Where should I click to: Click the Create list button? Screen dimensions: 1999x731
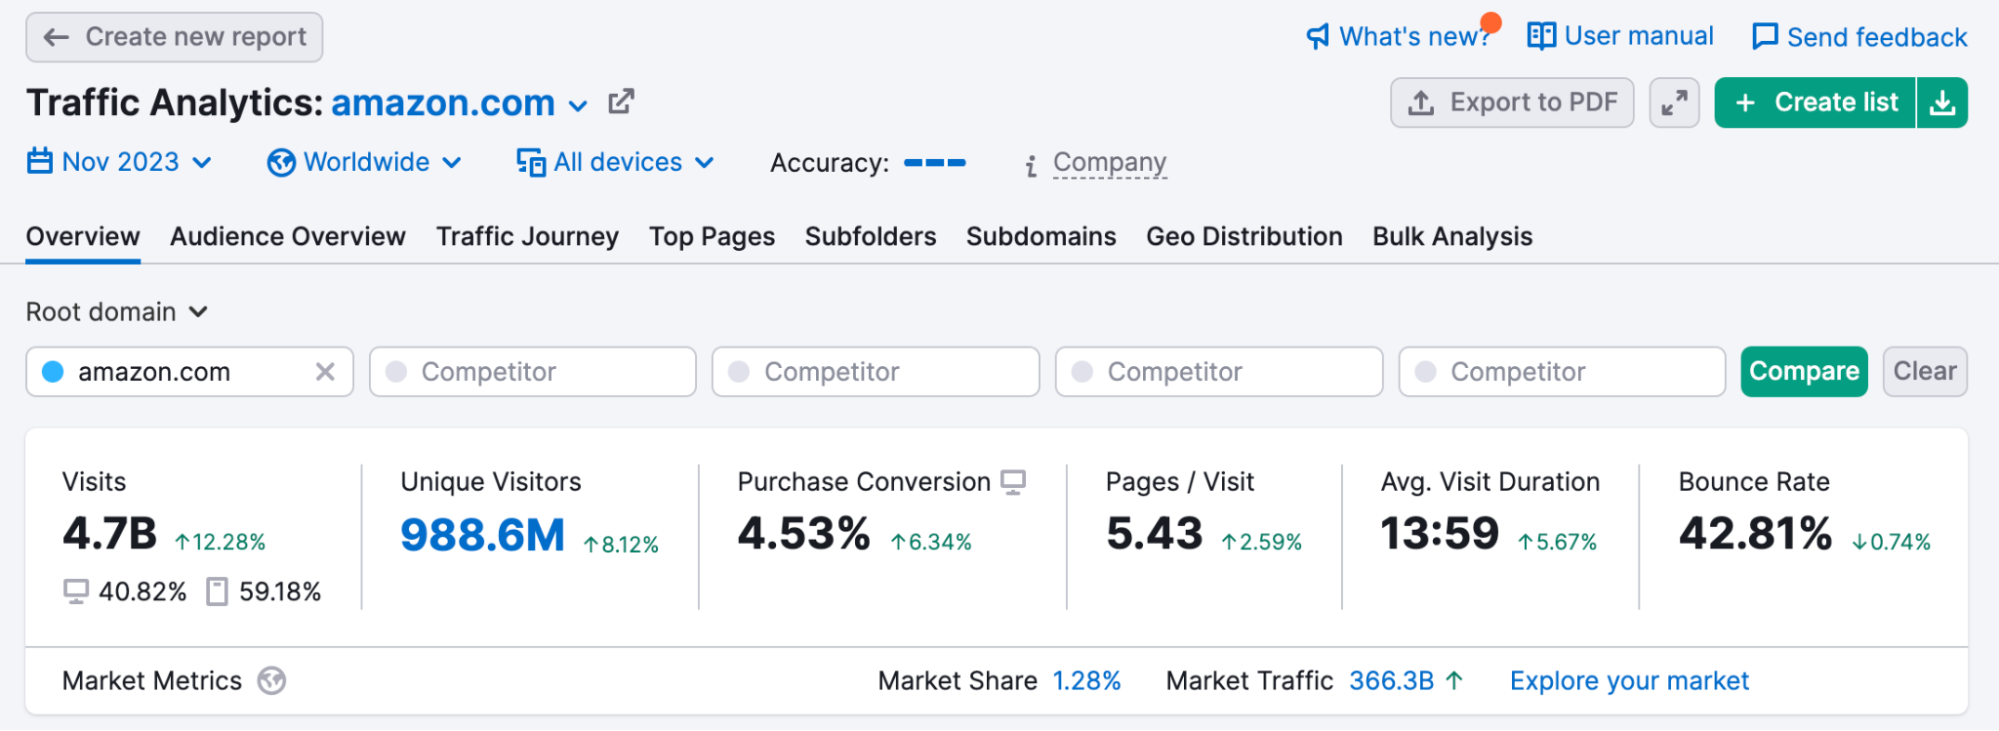1815,103
